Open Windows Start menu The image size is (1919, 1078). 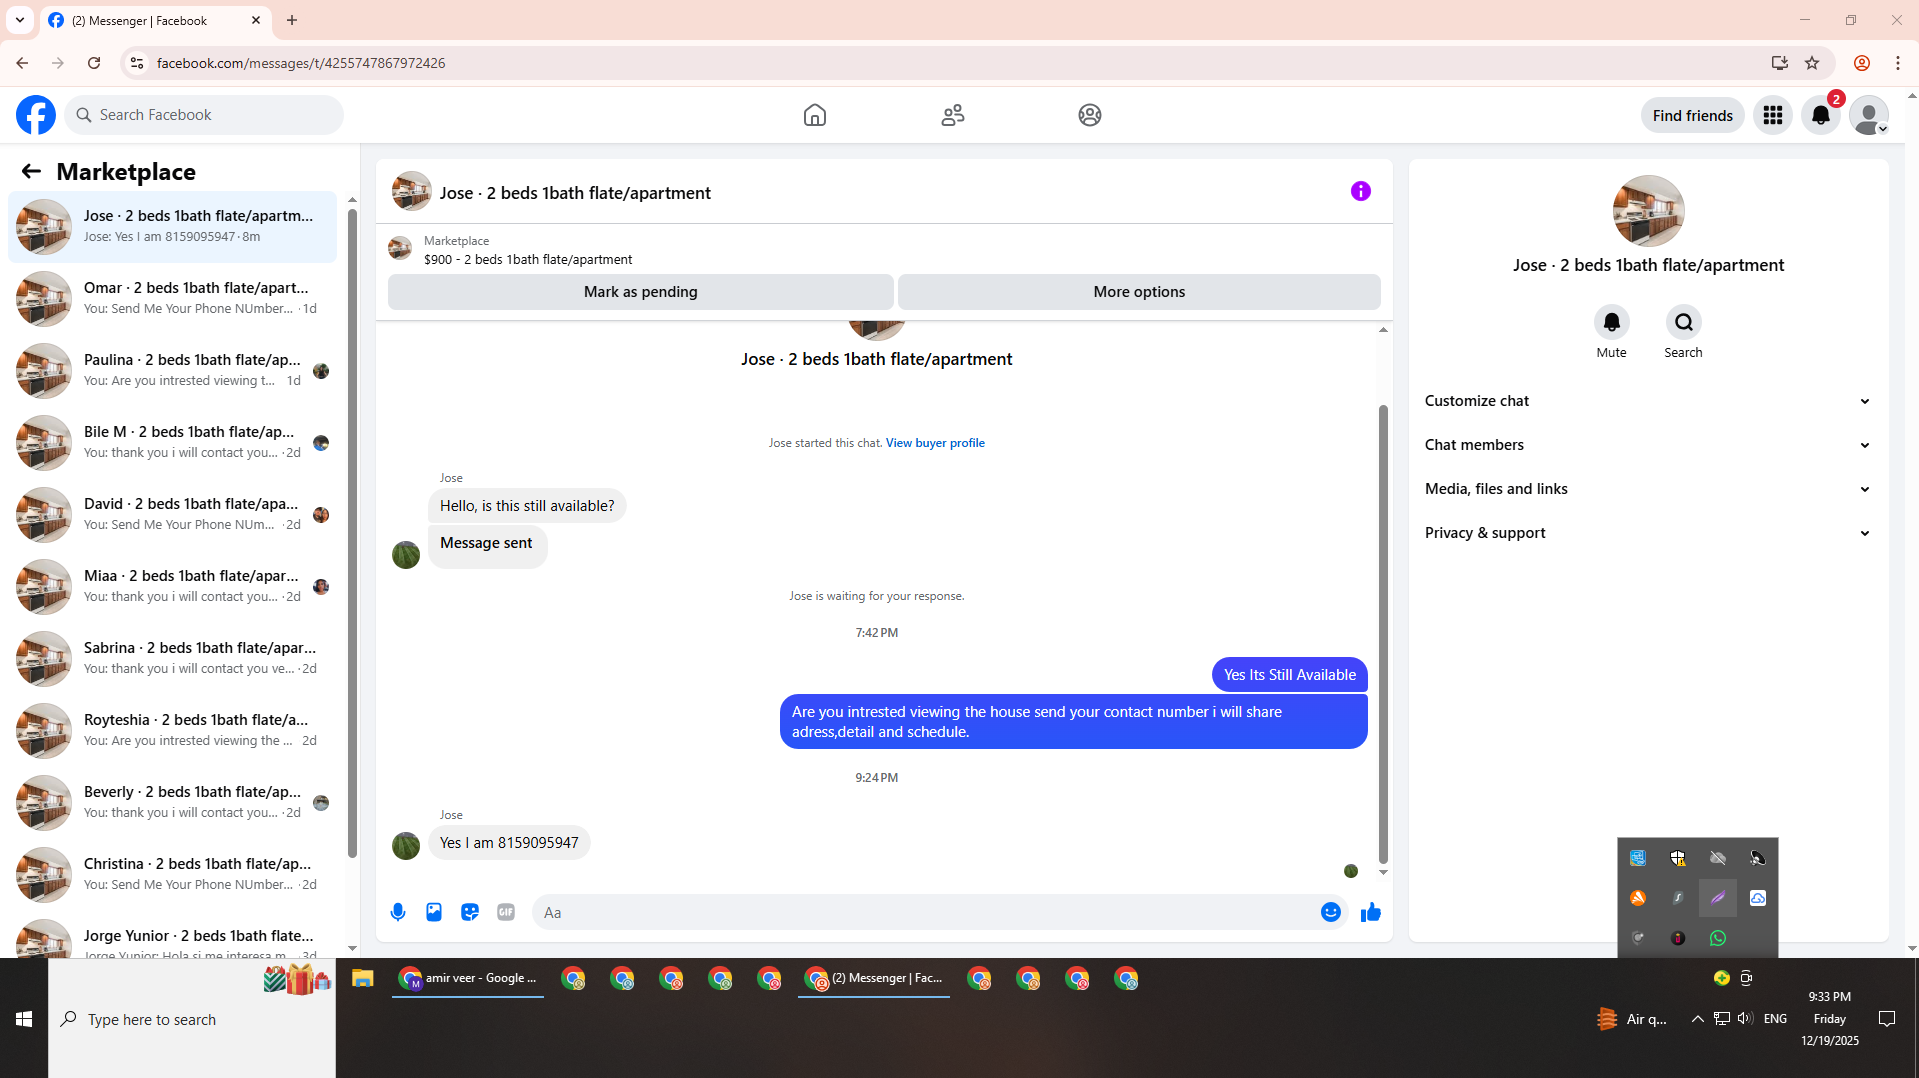(x=24, y=1018)
